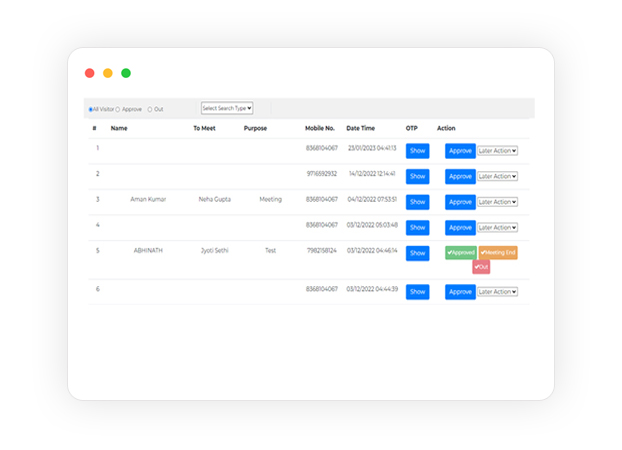Open Later Action dropdown in row 6
The height and width of the screenshot is (450, 622).
tap(497, 292)
